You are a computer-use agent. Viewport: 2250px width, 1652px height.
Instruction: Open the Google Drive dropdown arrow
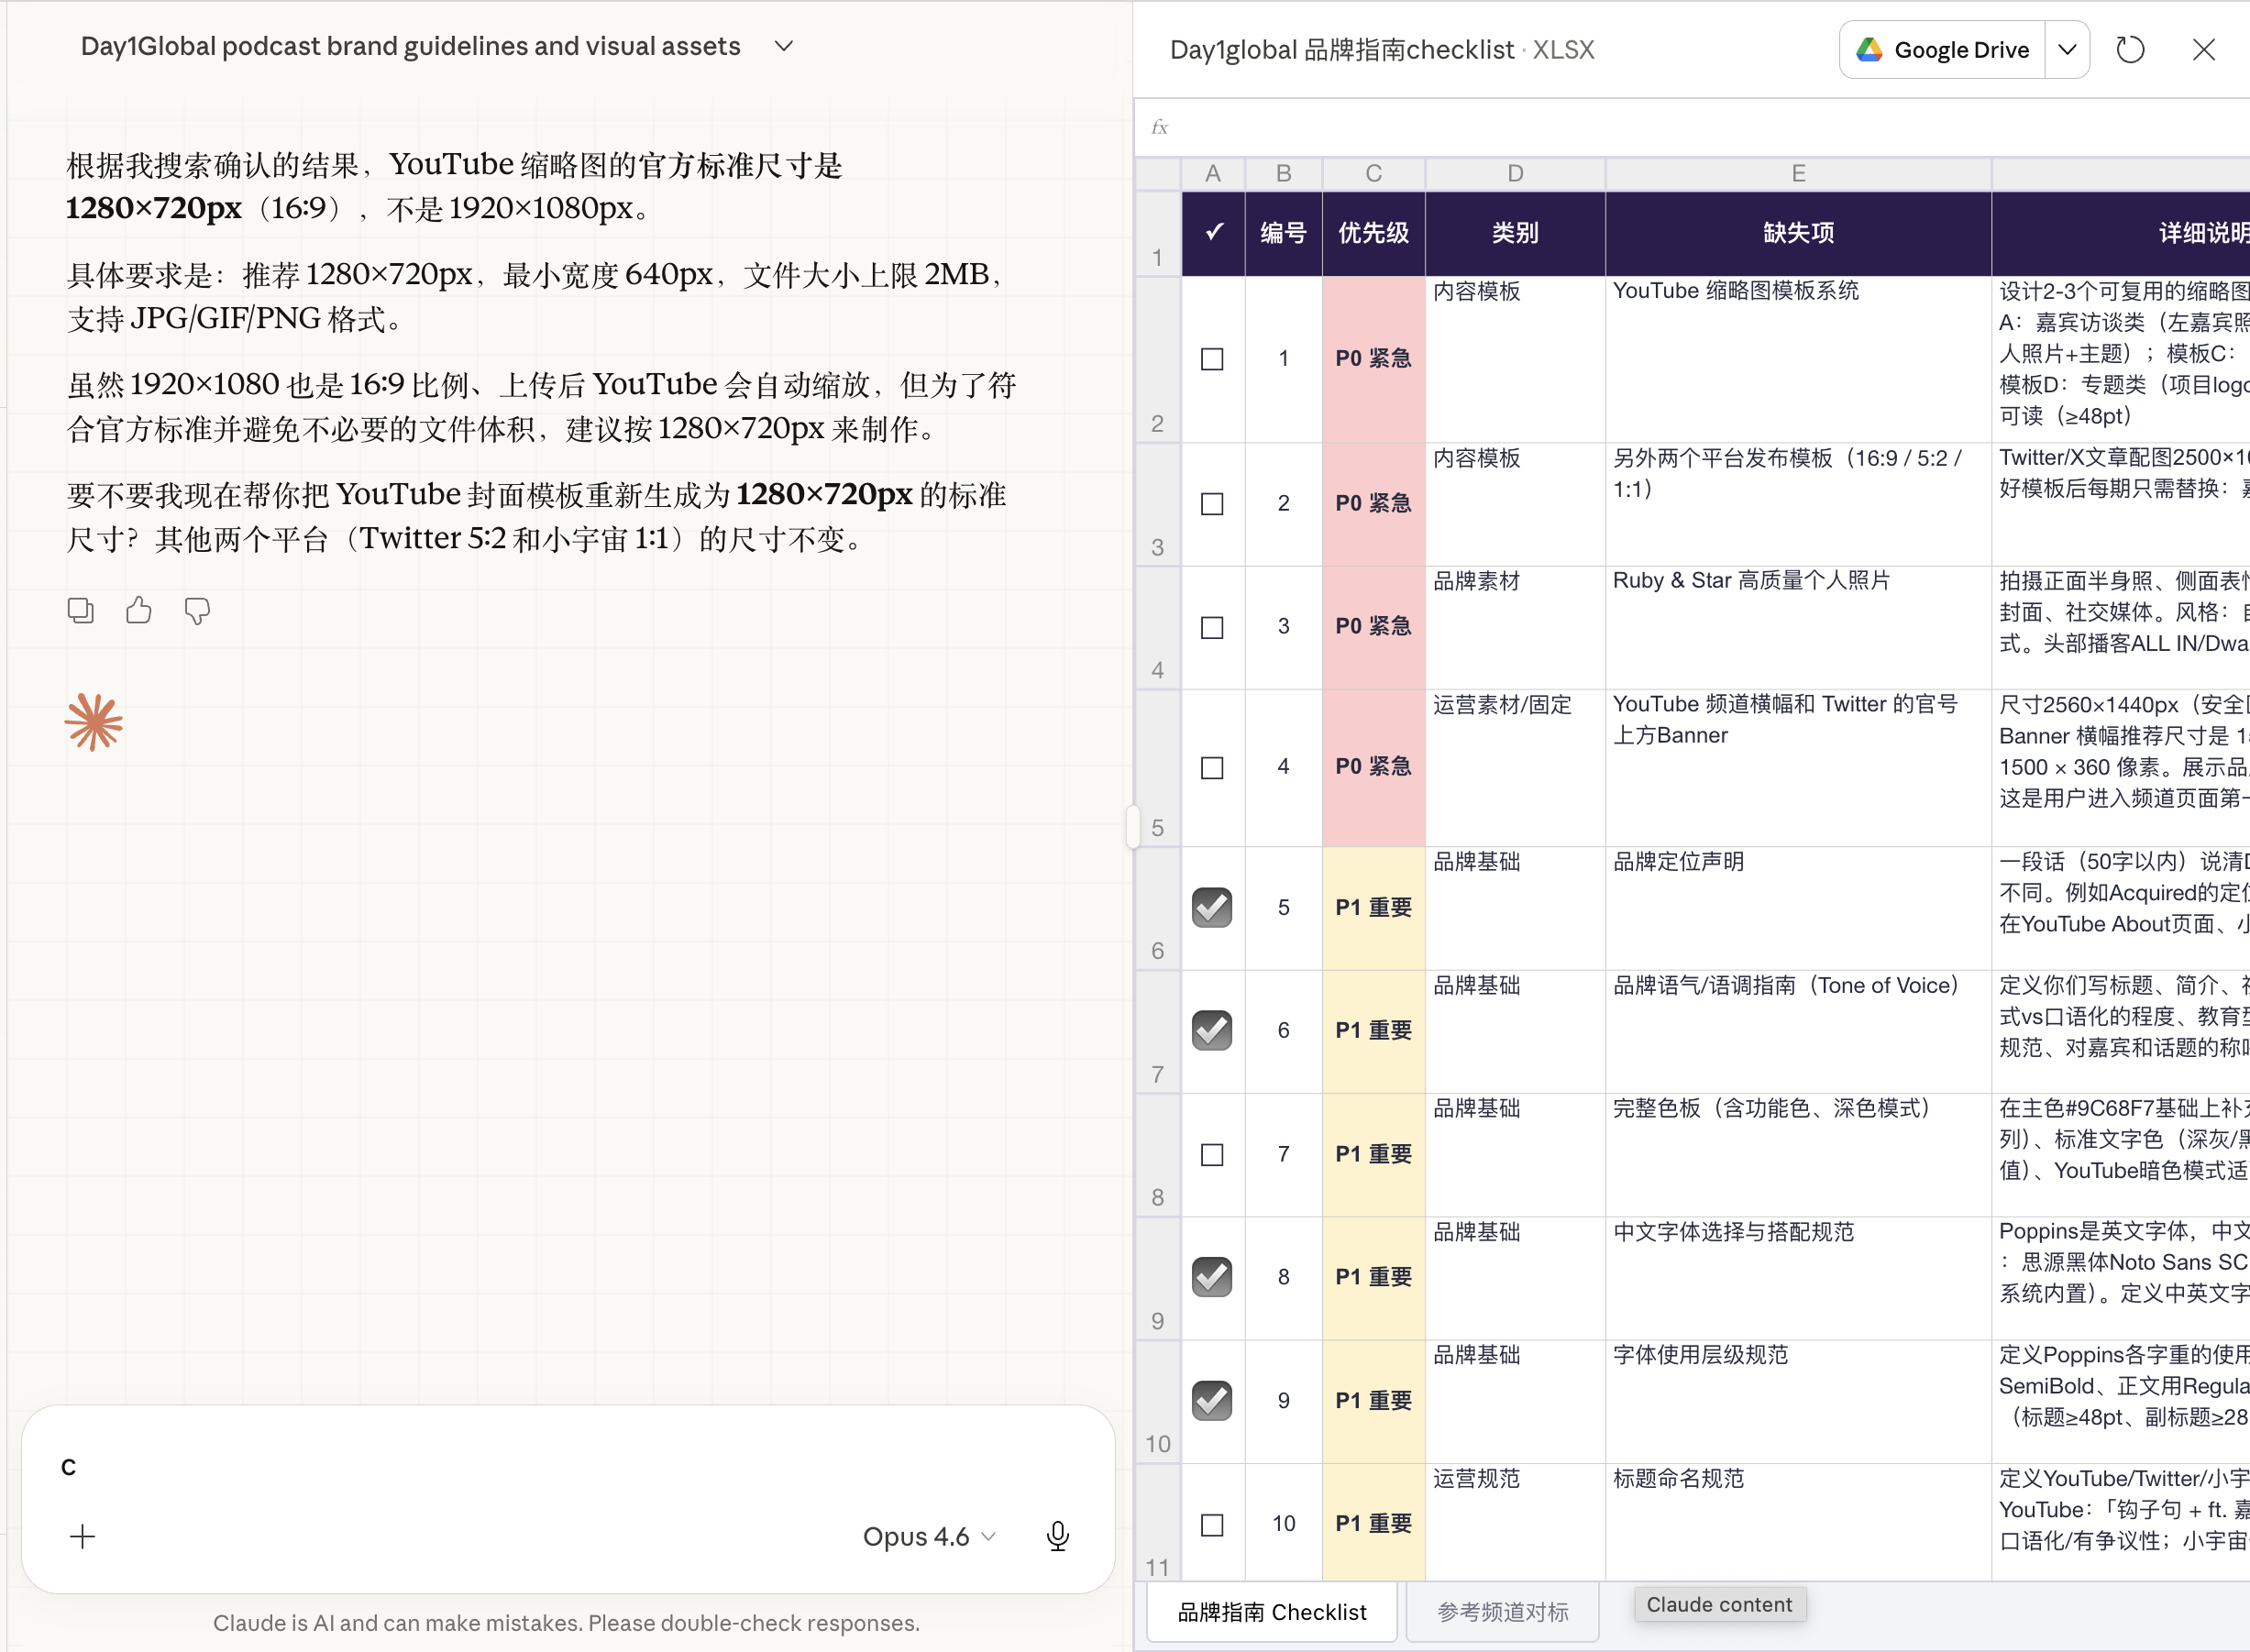(2067, 50)
